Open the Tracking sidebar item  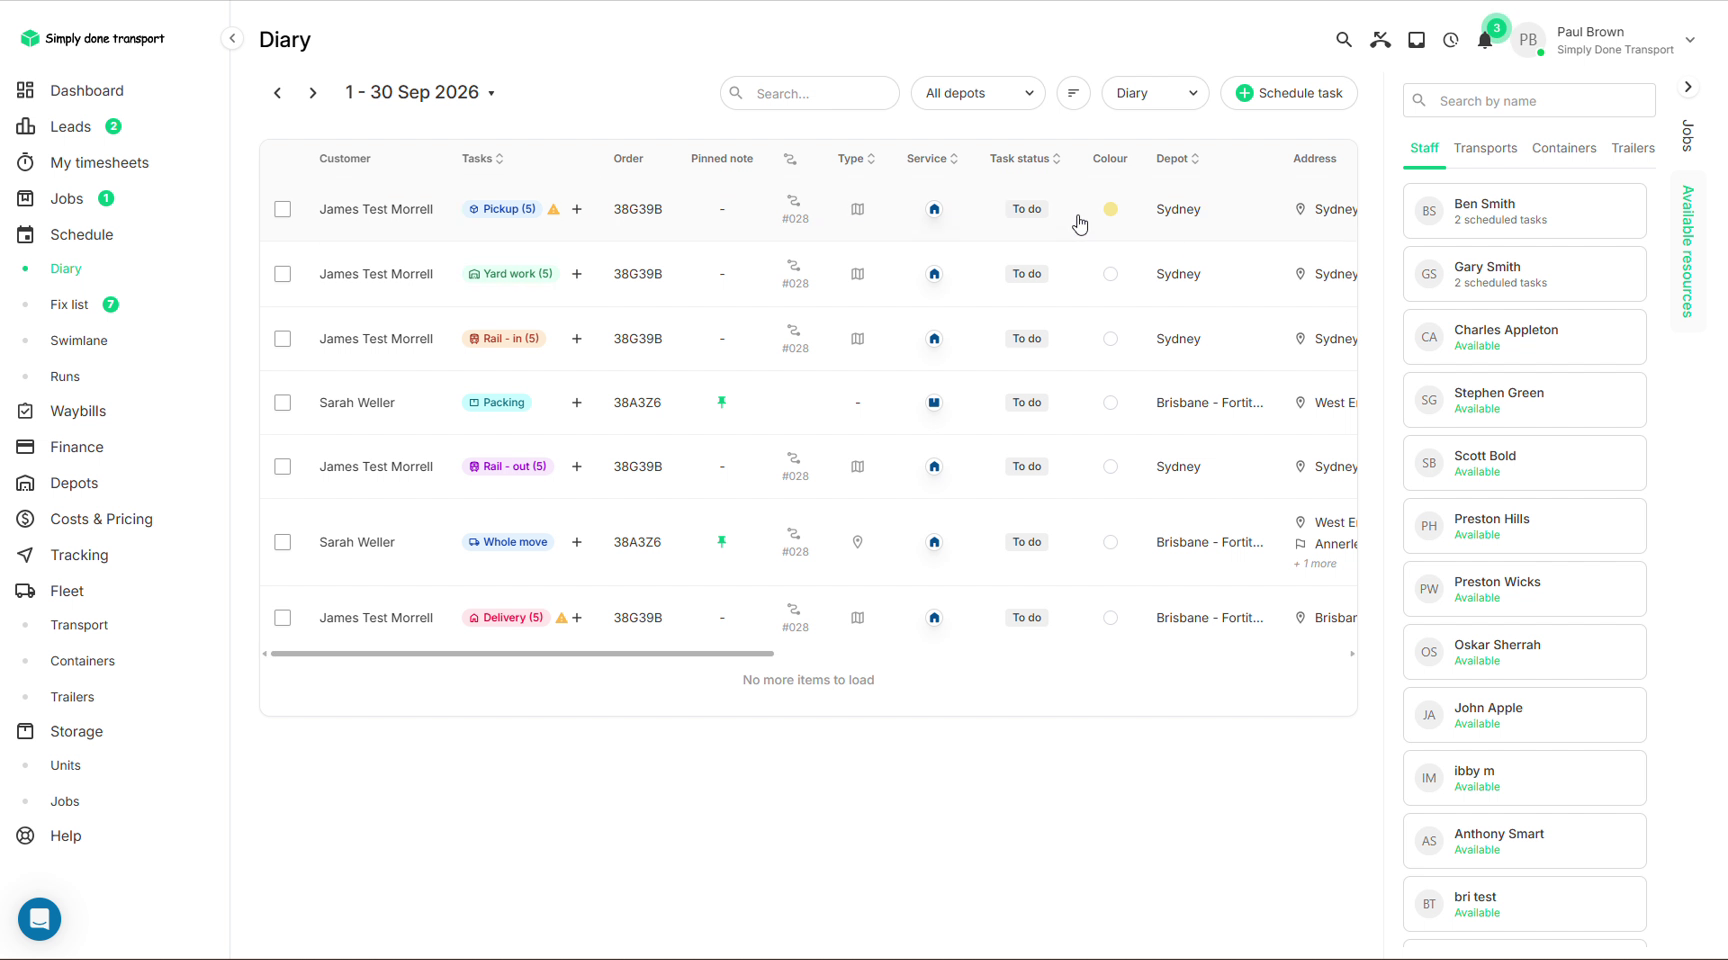(x=79, y=555)
